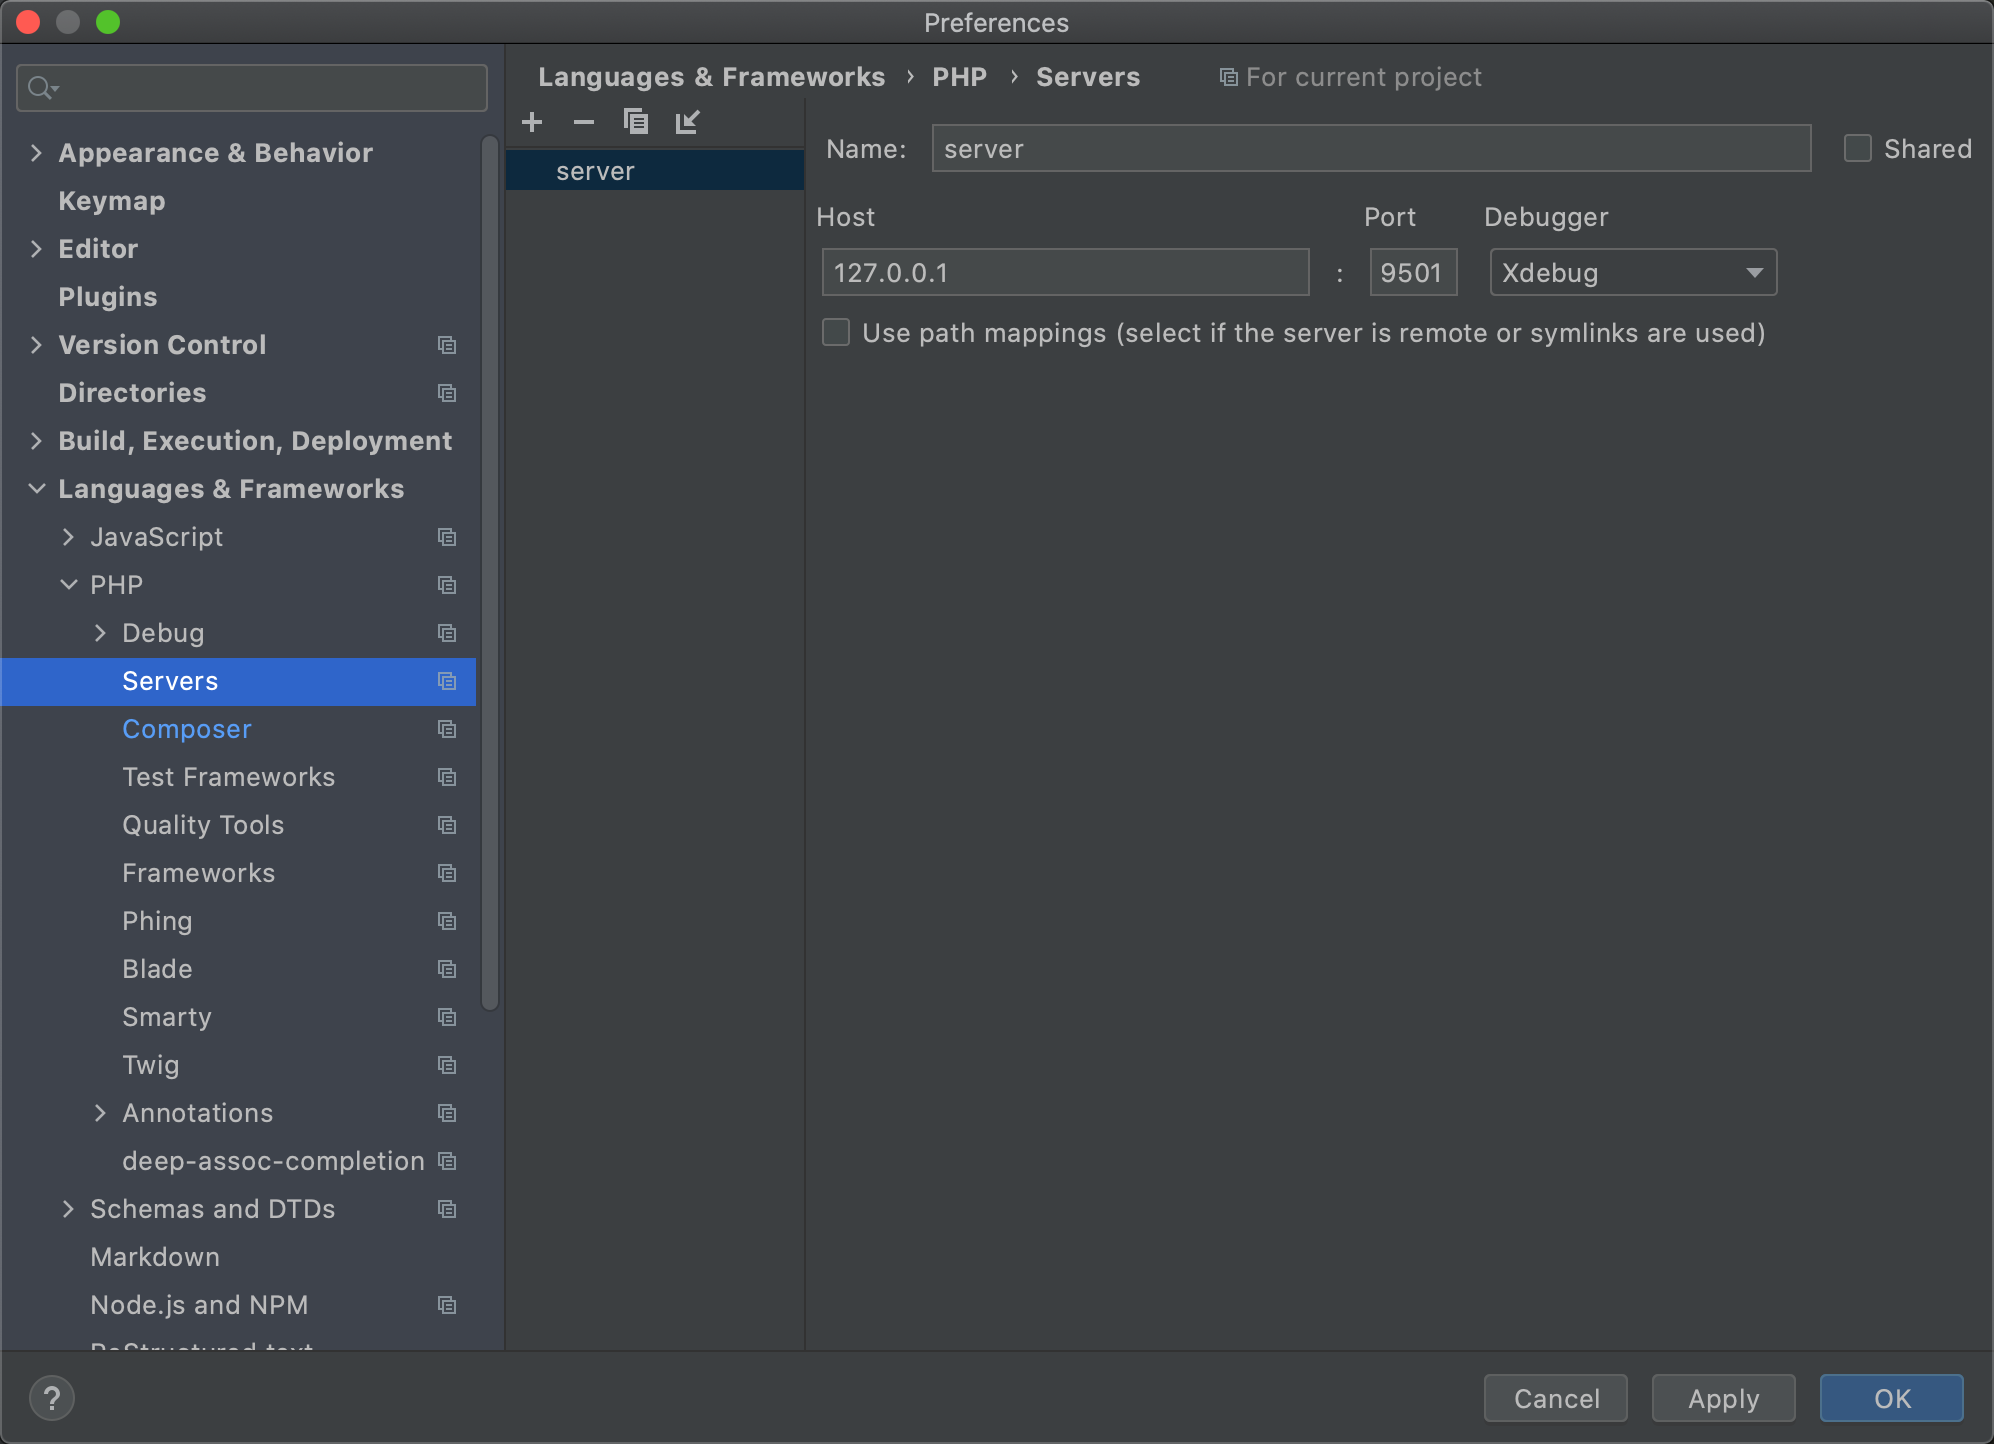Click the remove server minus icon
The image size is (1994, 1444).
584,122
